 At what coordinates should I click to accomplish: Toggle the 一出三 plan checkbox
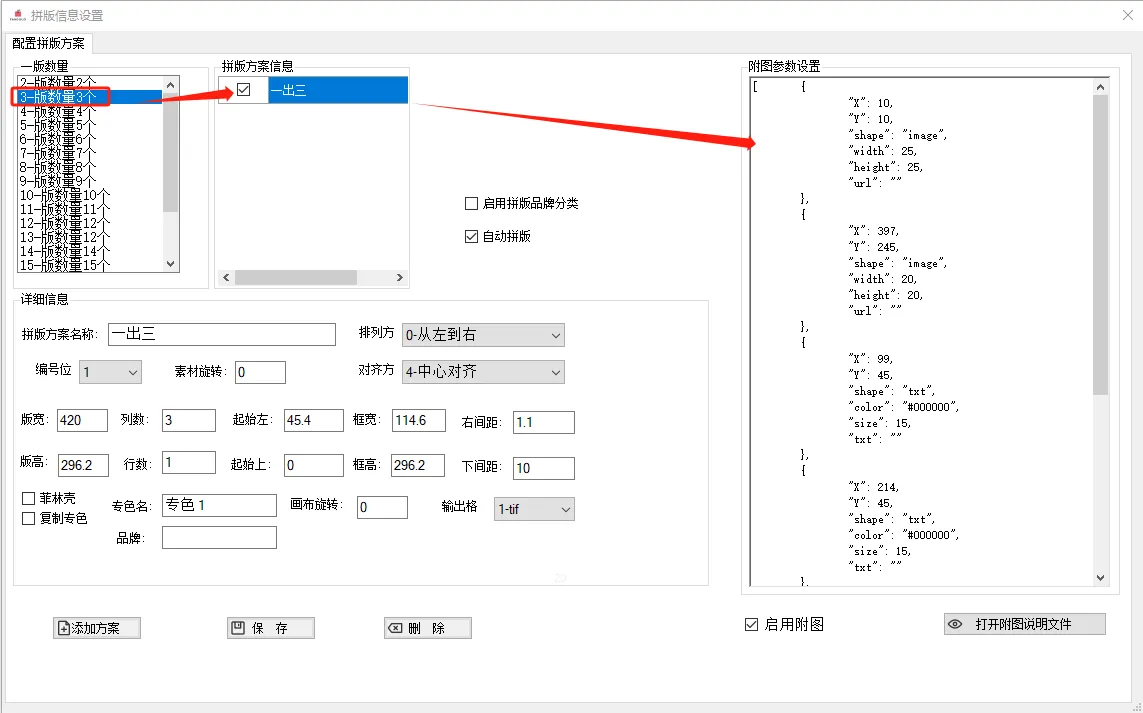(243, 90)
